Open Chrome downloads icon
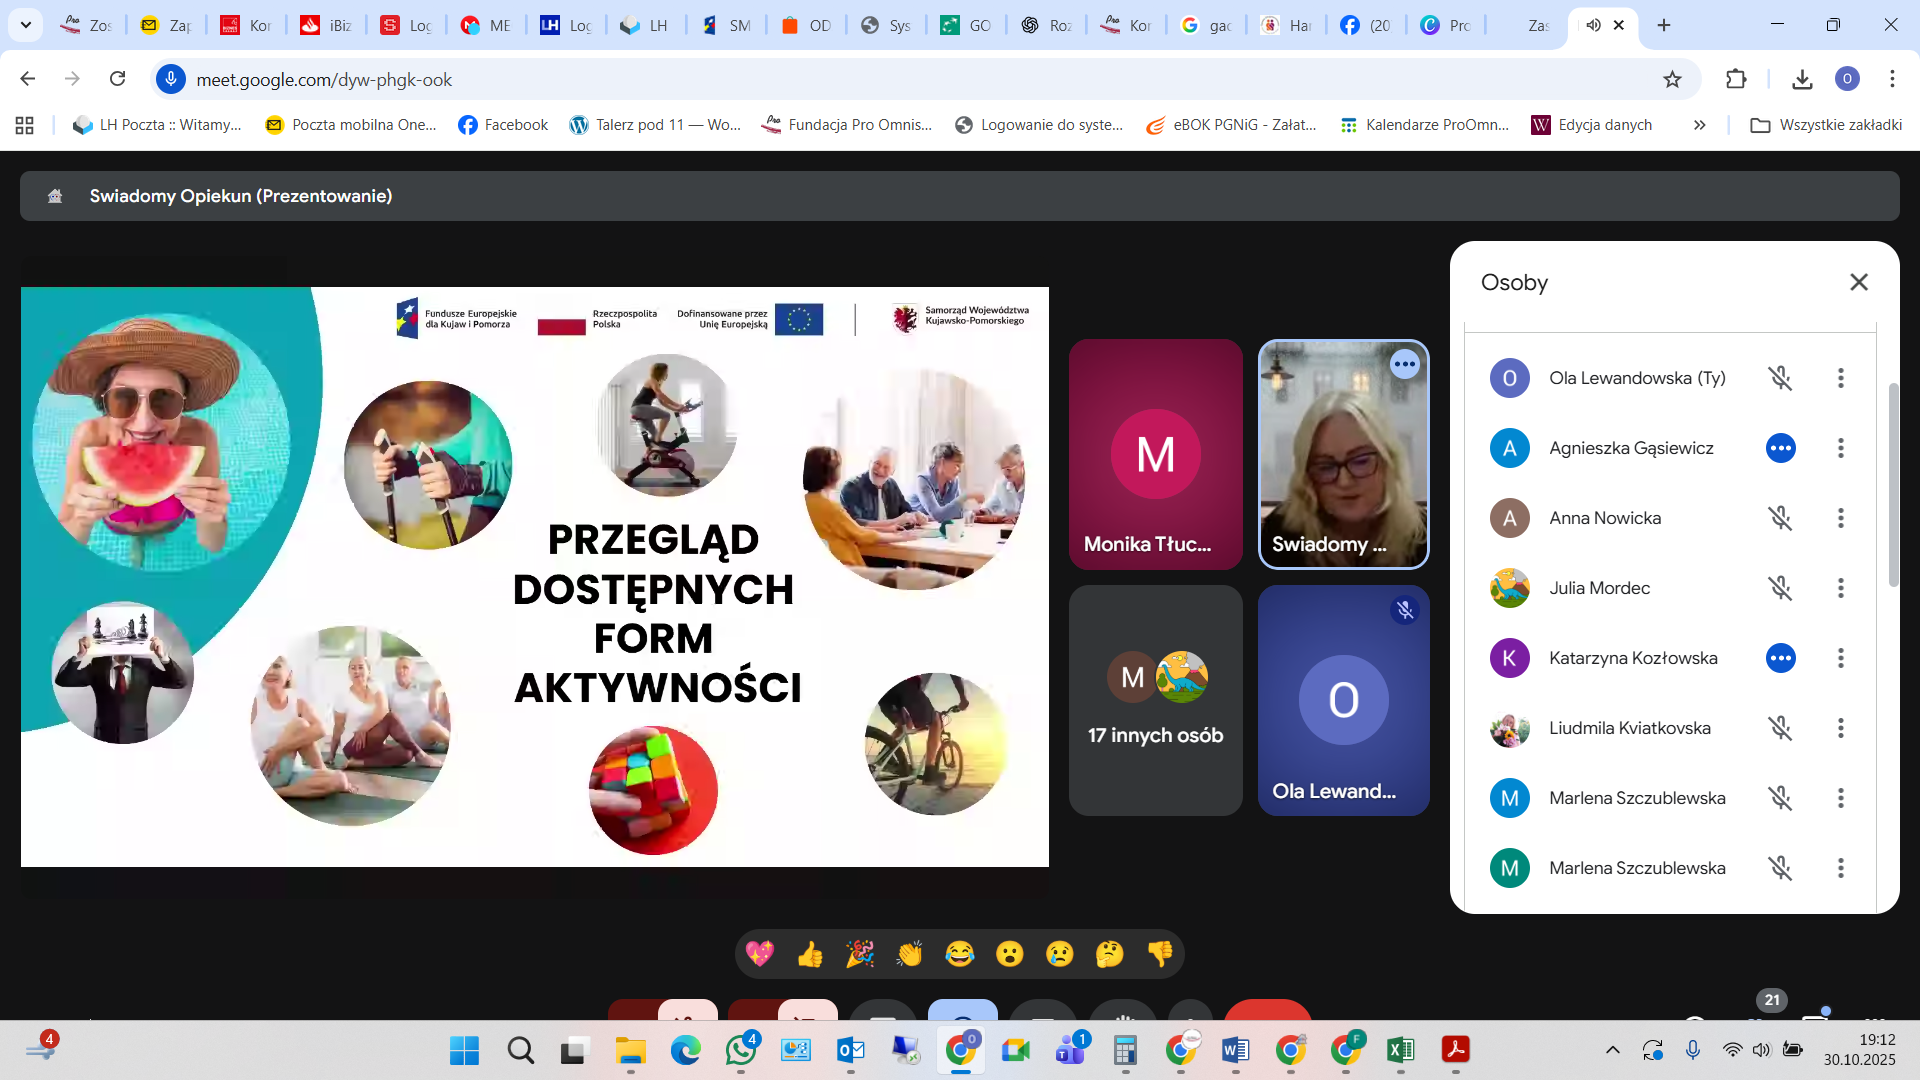The height and width of the screenshot is (1080, 1920). click(1802, 79)
